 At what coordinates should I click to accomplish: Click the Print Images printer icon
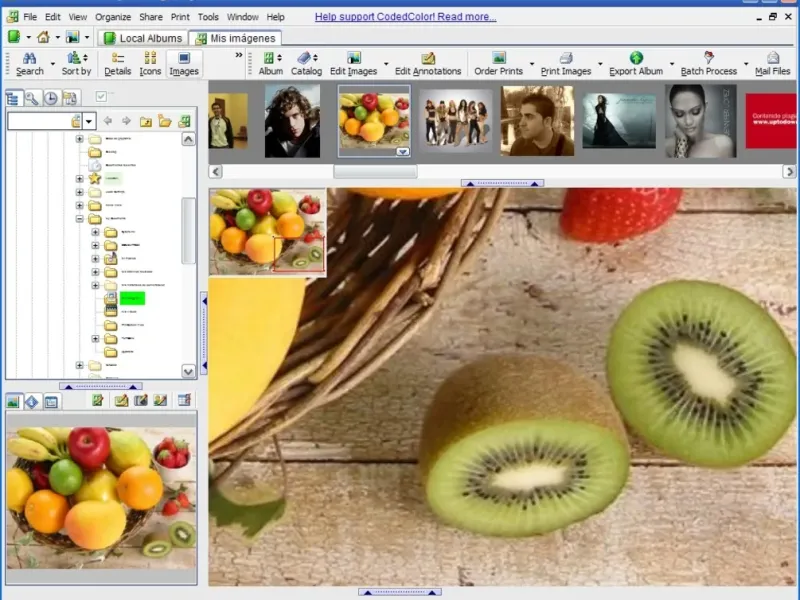566,58
